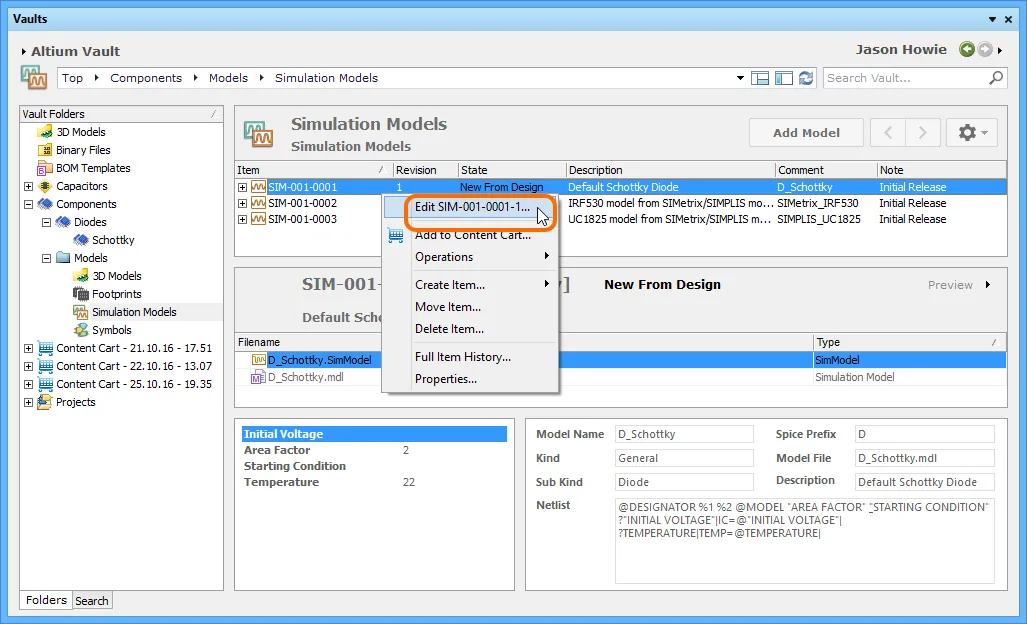Click the Binary Files folder icon
Viewport: 1027px width, 624px height.
45,150
